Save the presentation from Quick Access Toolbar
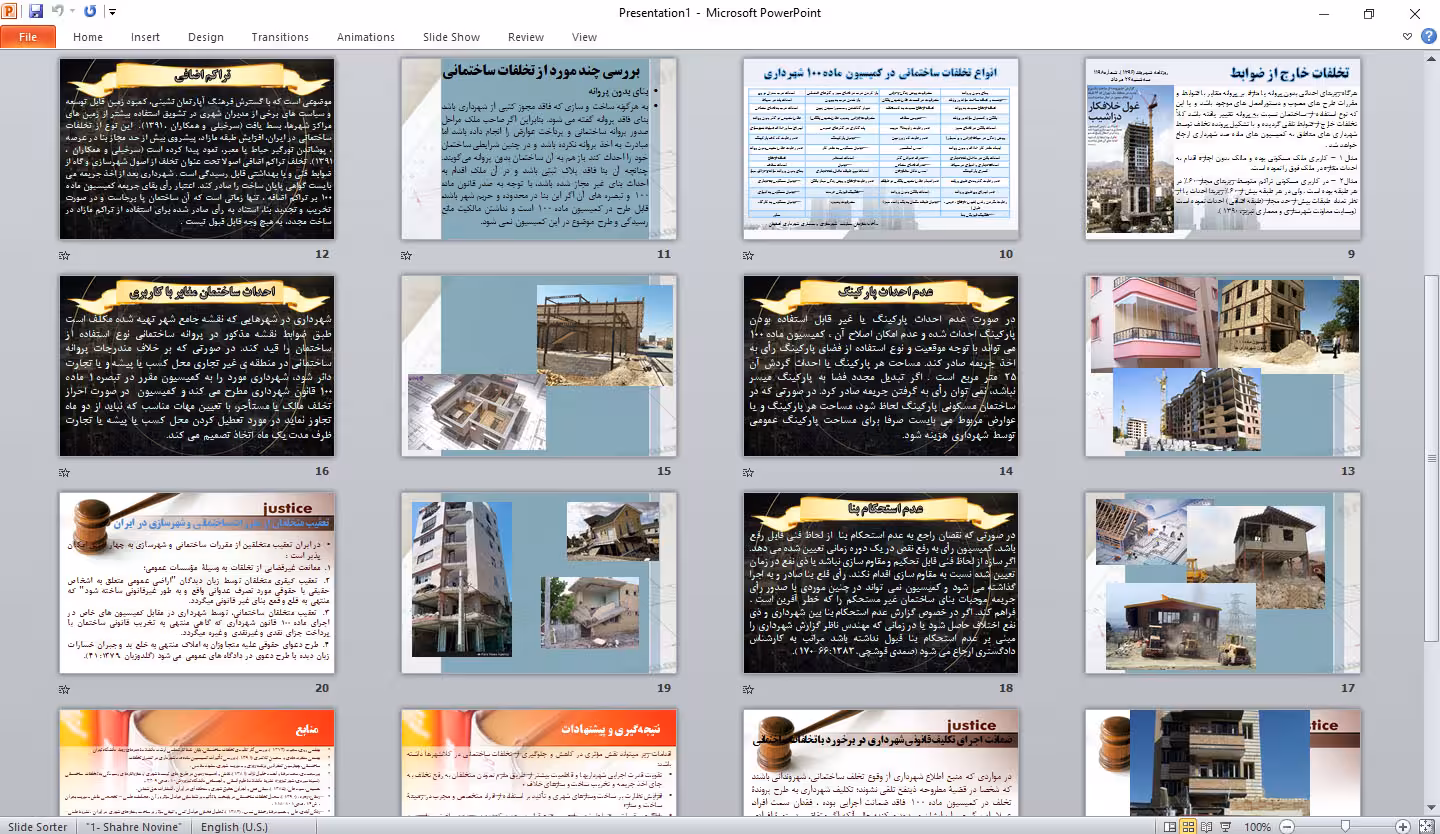1440x834 pixels. (36, 12)
